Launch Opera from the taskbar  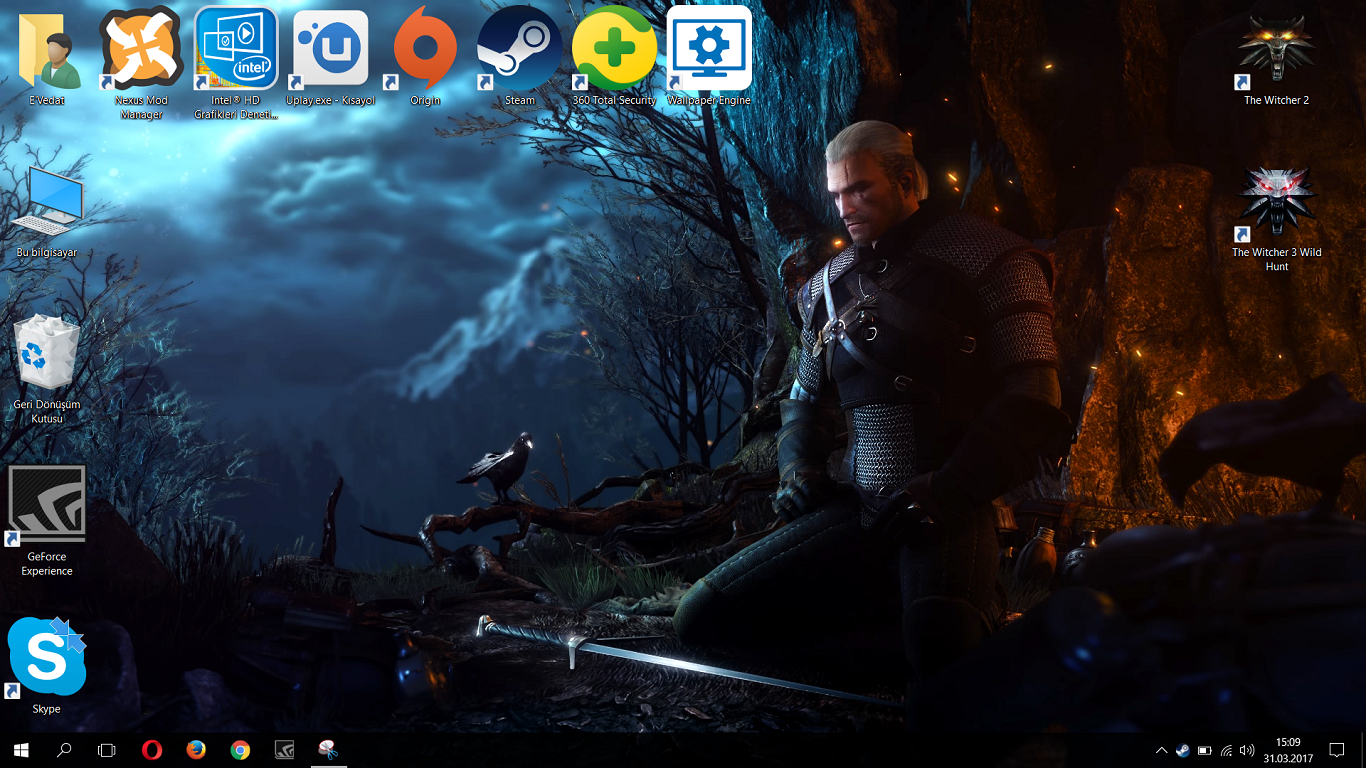pos(151,750)
